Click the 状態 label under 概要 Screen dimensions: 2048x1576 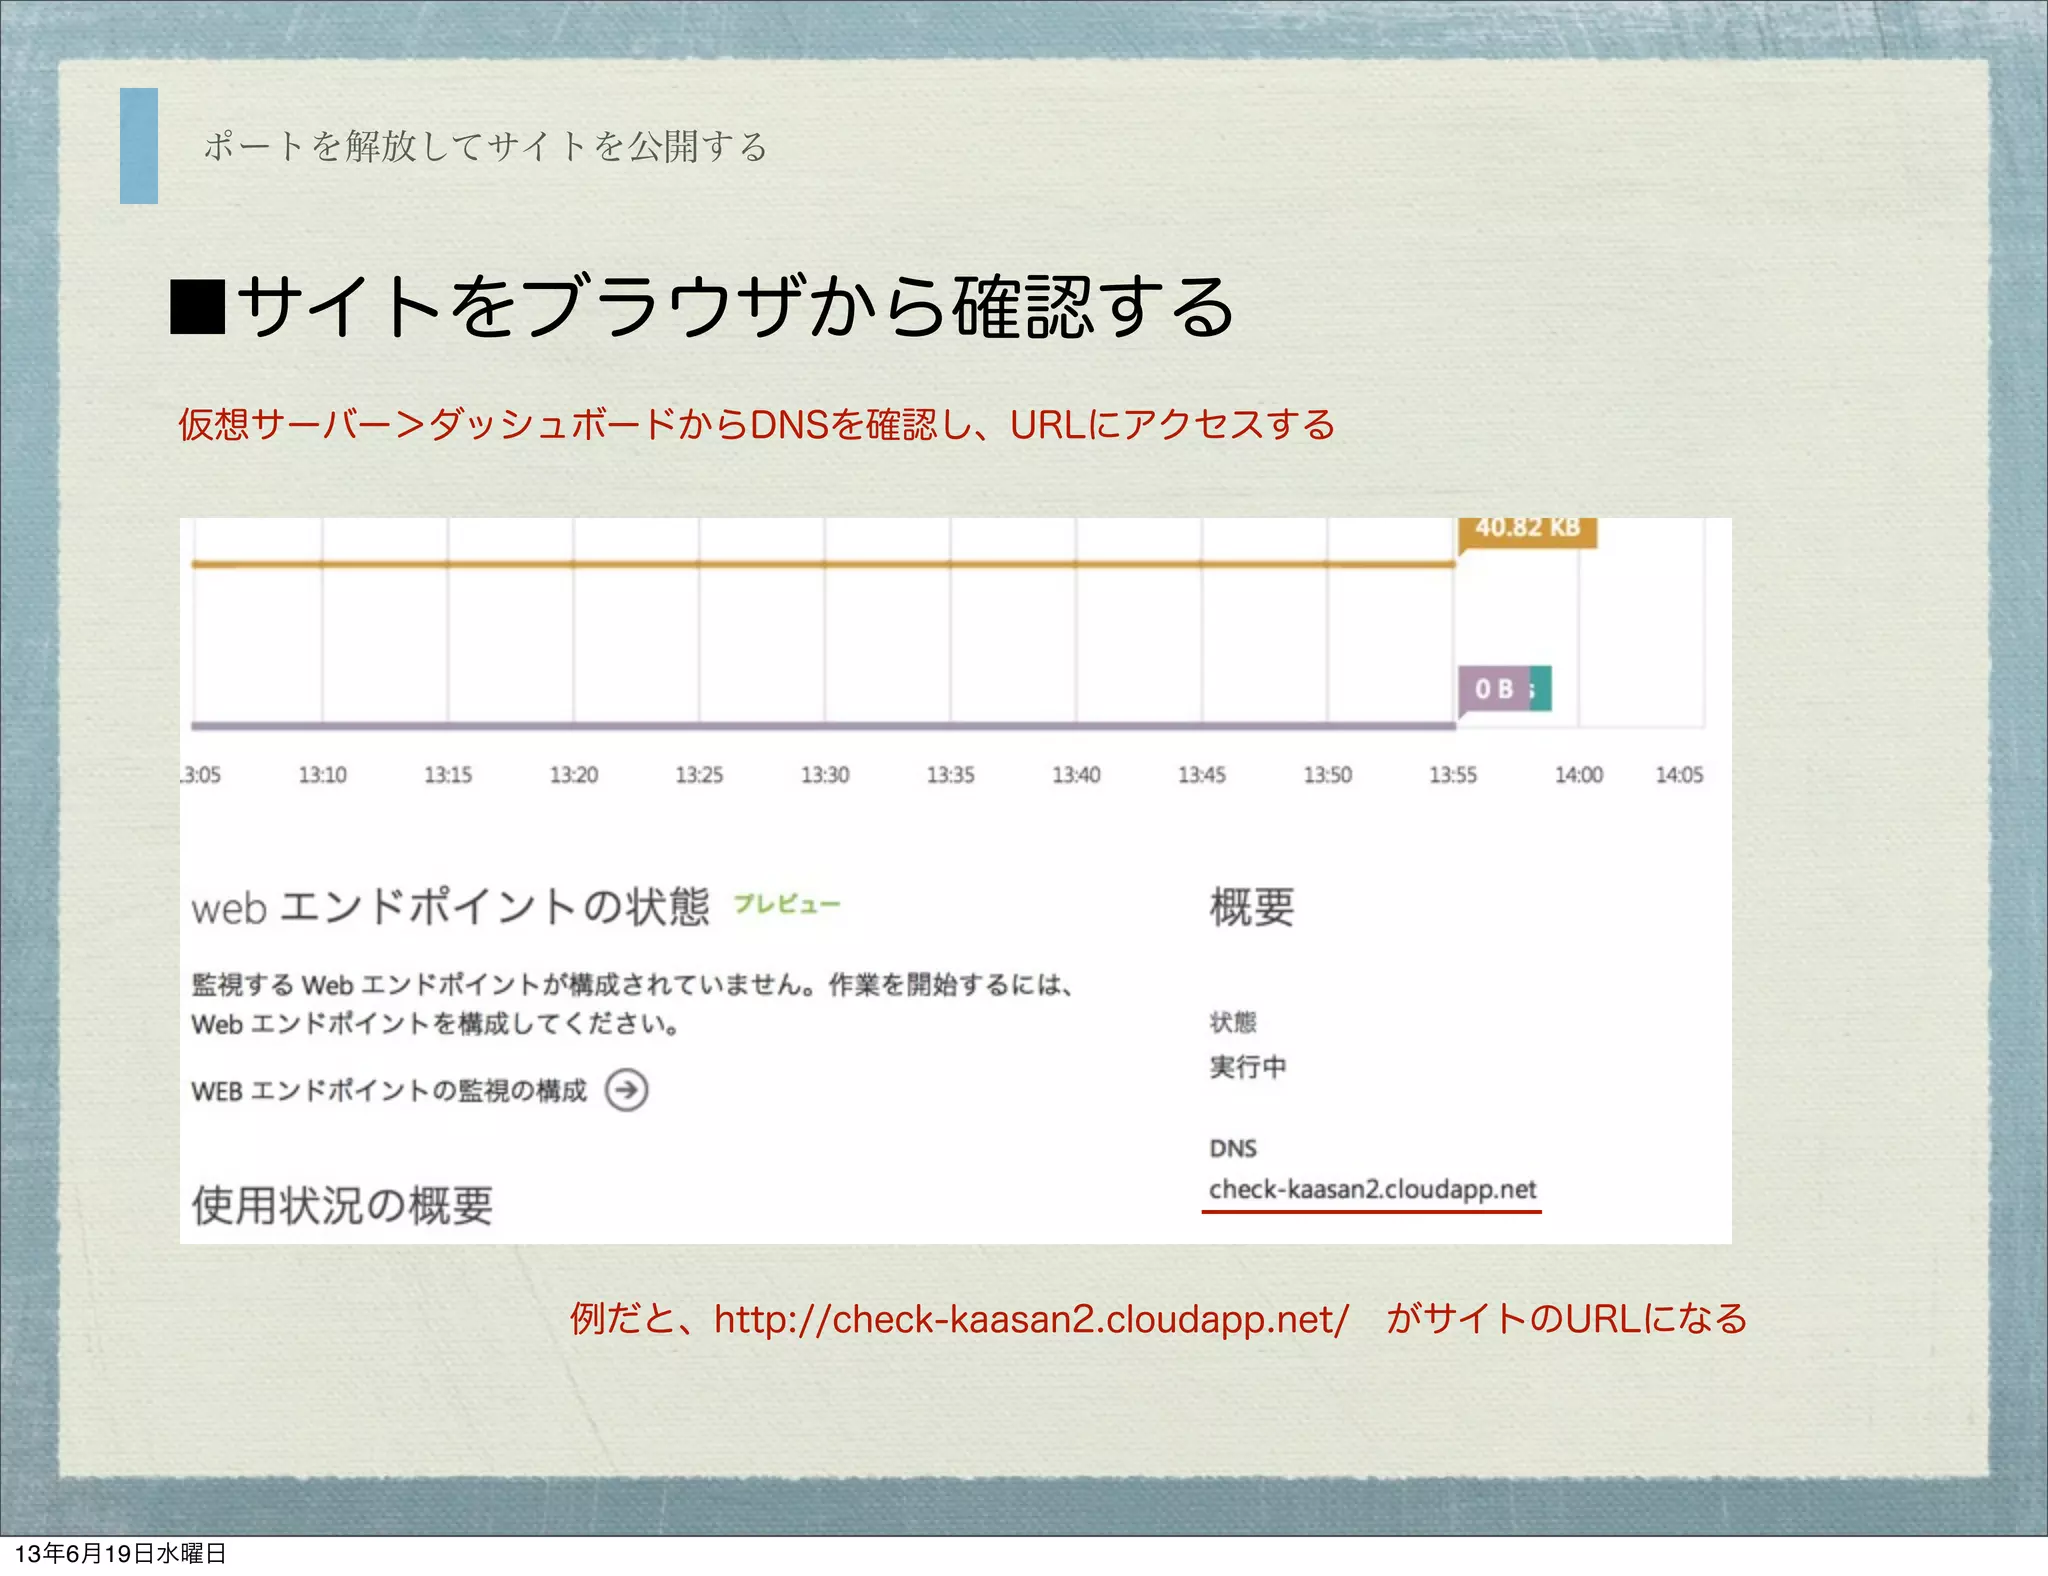pos(1233,1022)
